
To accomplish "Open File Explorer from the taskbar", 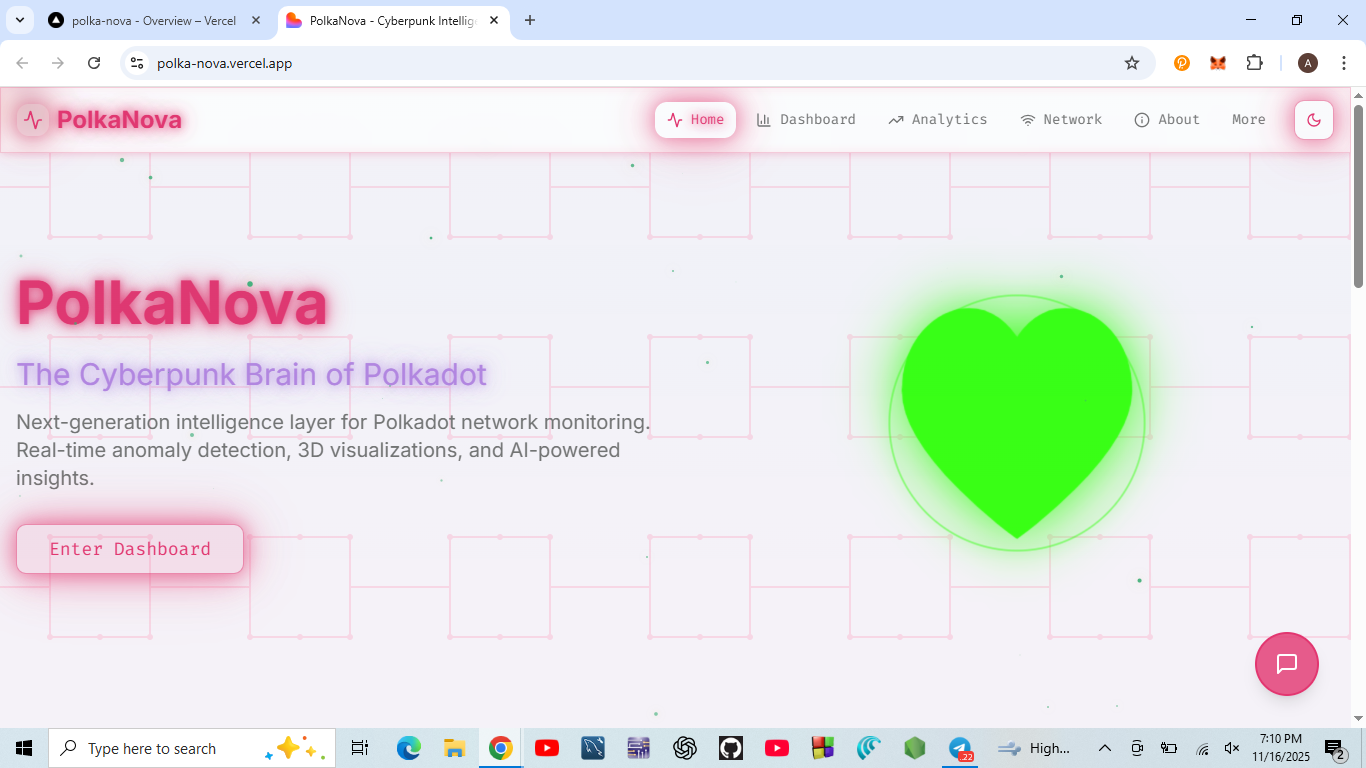I will coord(454,748).
